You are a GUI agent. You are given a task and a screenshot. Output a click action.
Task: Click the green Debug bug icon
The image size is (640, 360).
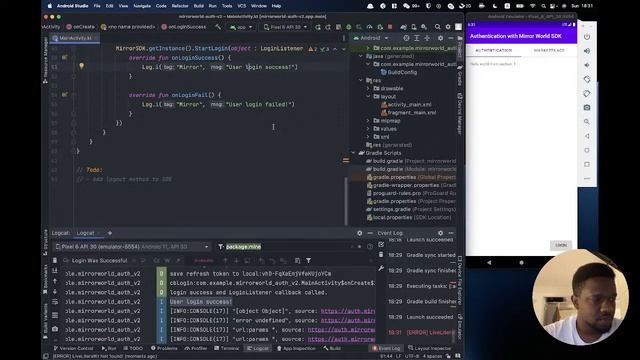(x=349, y=27)
